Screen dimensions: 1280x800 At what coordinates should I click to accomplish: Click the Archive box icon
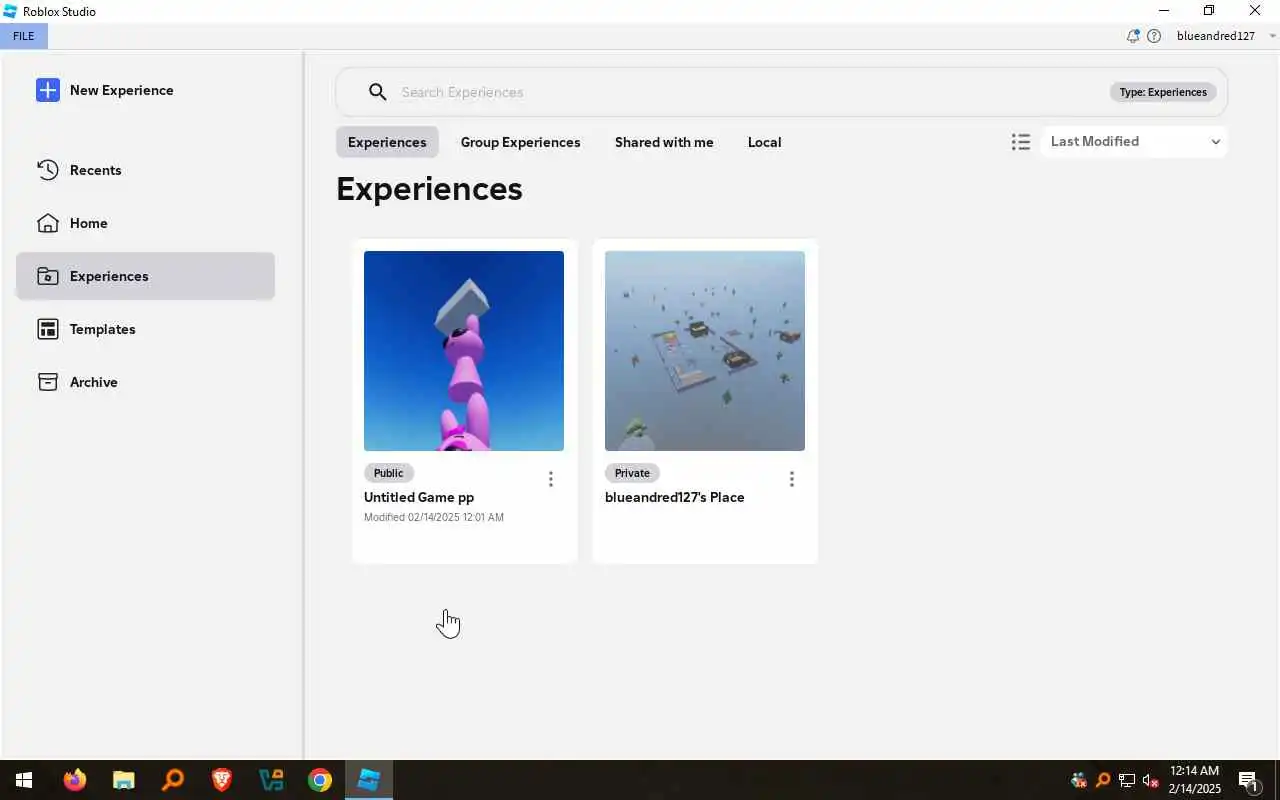(47, 382)
